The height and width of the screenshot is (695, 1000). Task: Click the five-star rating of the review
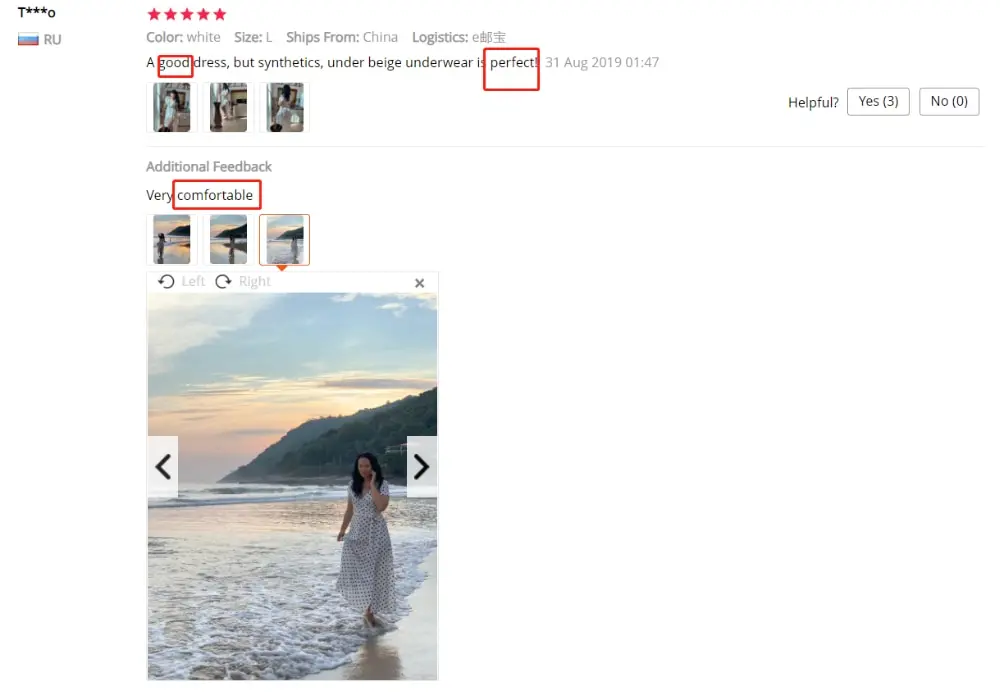[187, 14]
